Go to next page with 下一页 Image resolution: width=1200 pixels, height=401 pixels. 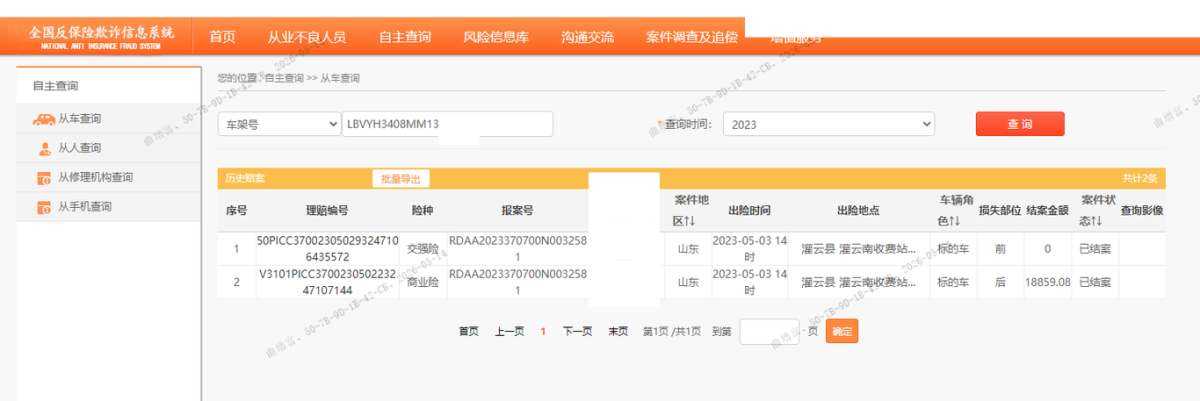577,331
